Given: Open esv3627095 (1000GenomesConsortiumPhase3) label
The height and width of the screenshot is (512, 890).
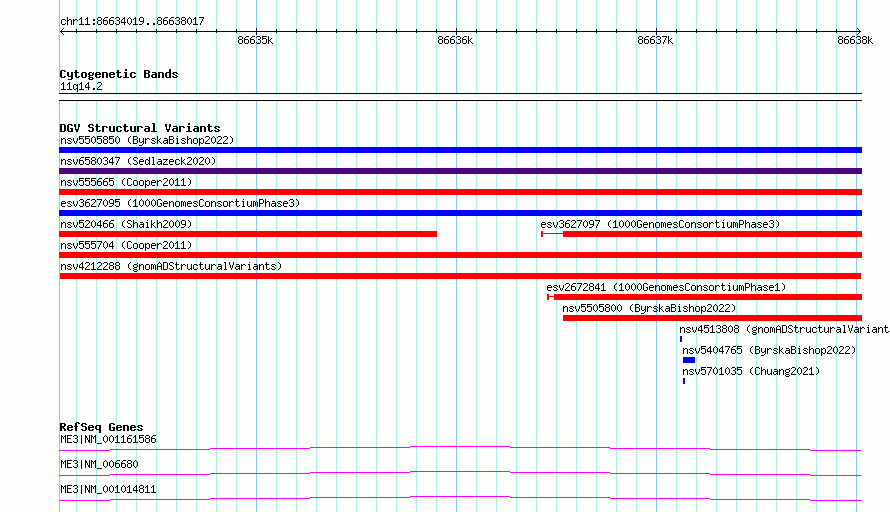Looking at the screenshot, I should [180, 203].
